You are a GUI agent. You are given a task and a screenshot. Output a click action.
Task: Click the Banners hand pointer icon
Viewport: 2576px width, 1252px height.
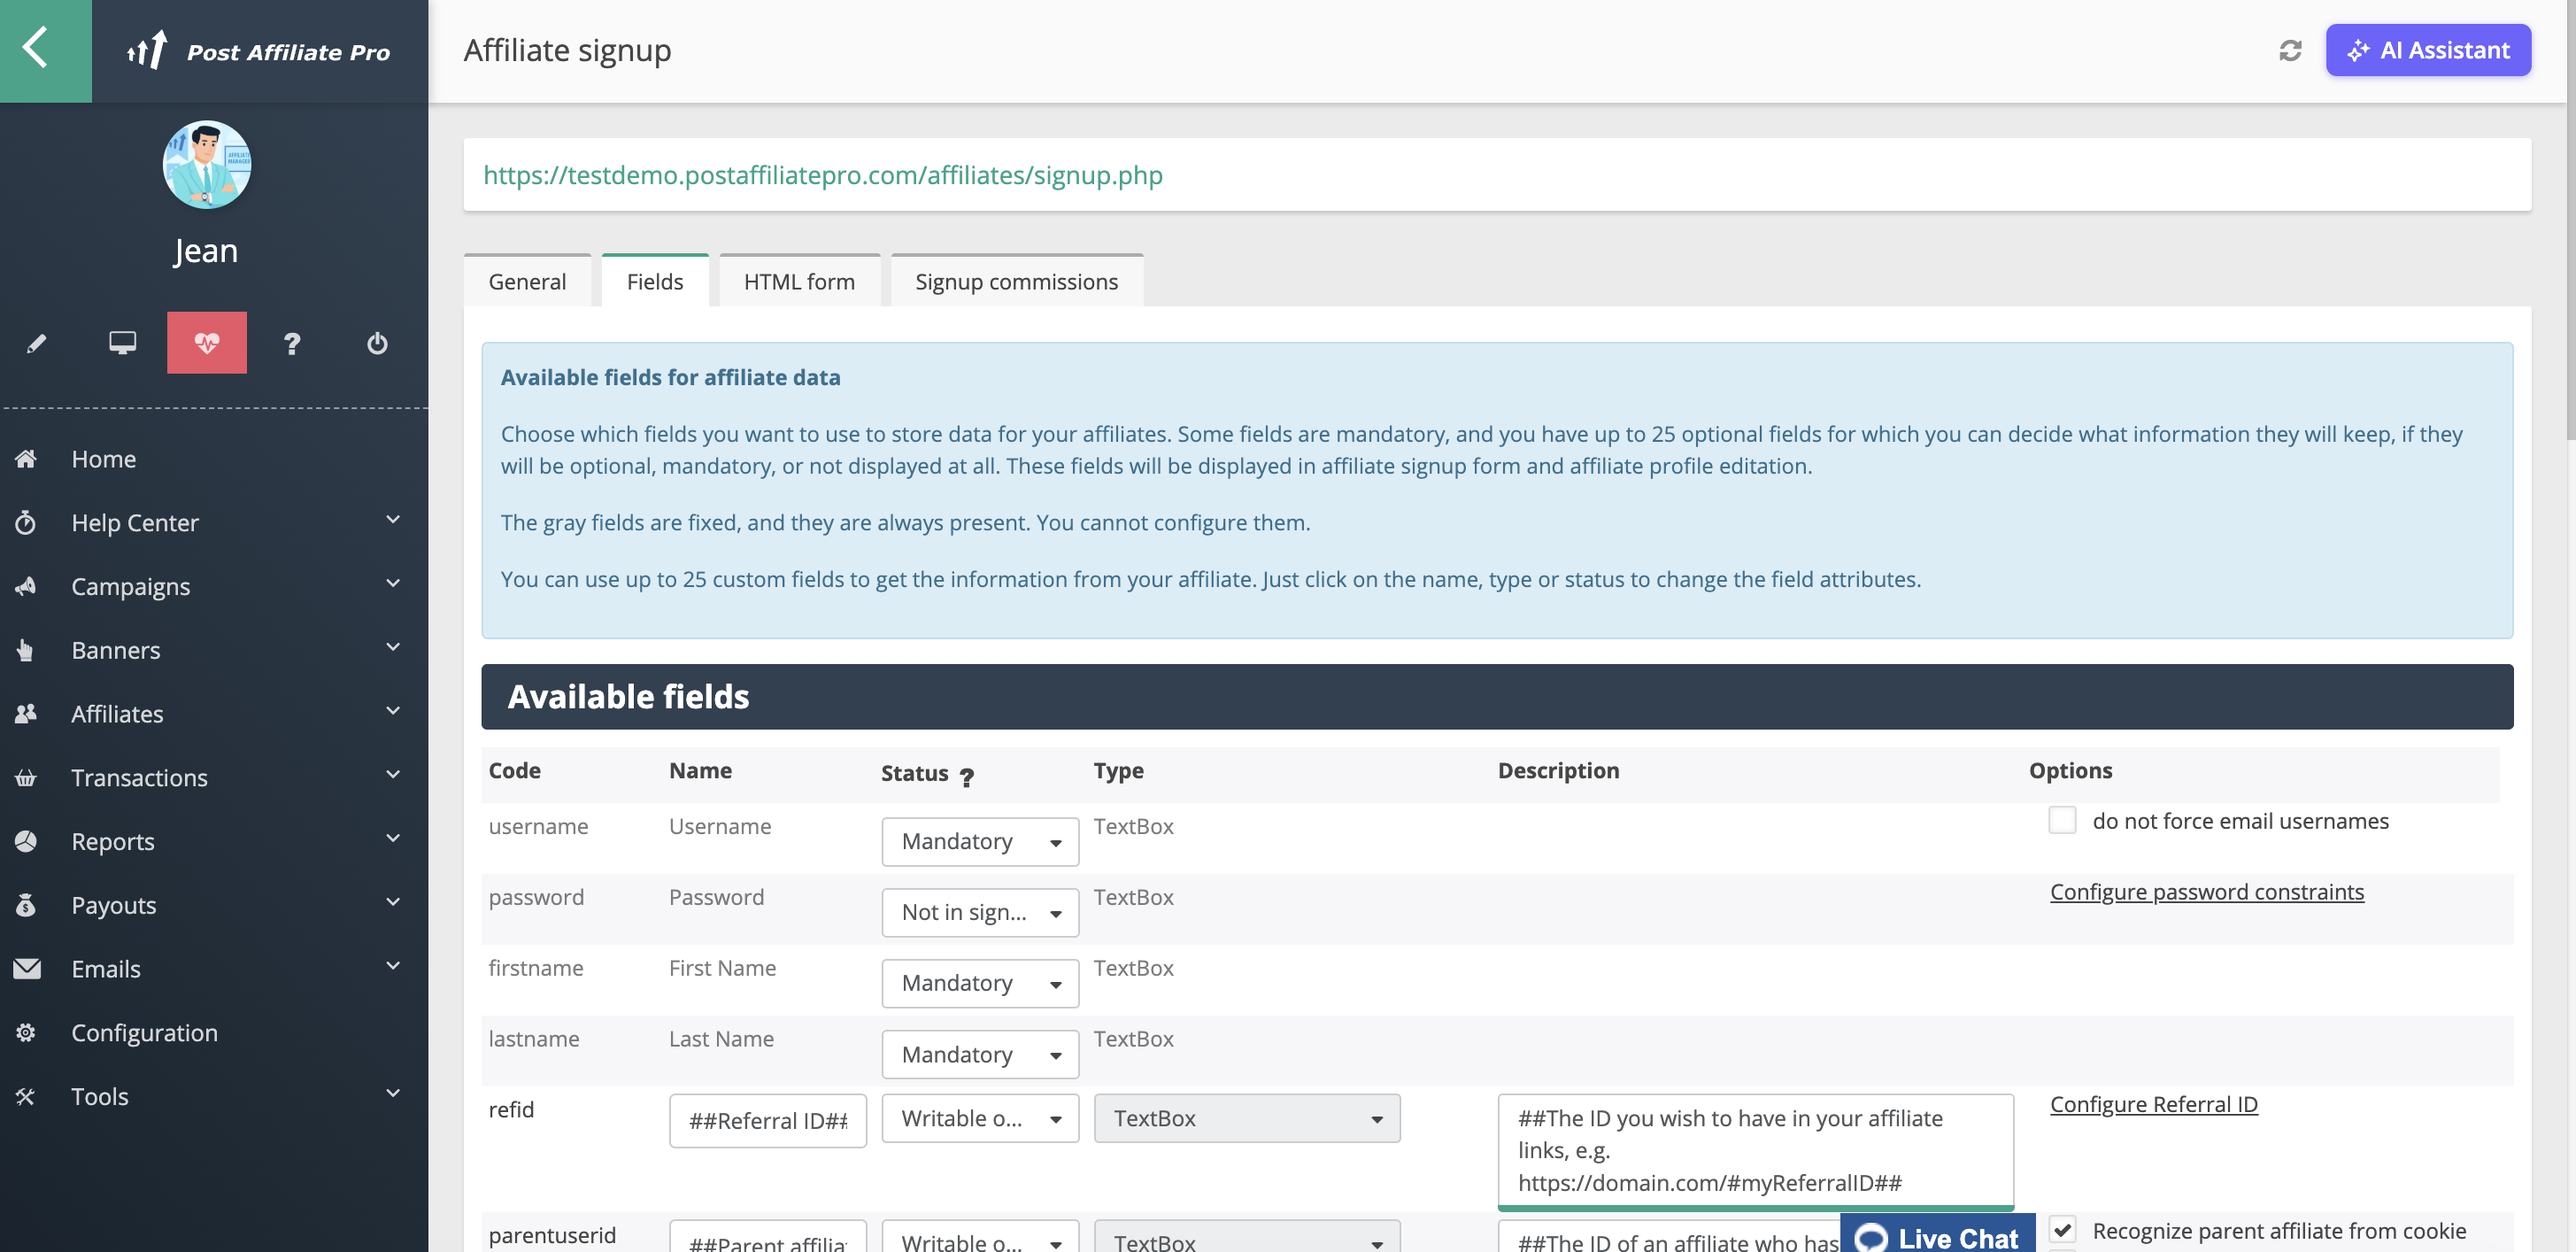coord(26,650)
